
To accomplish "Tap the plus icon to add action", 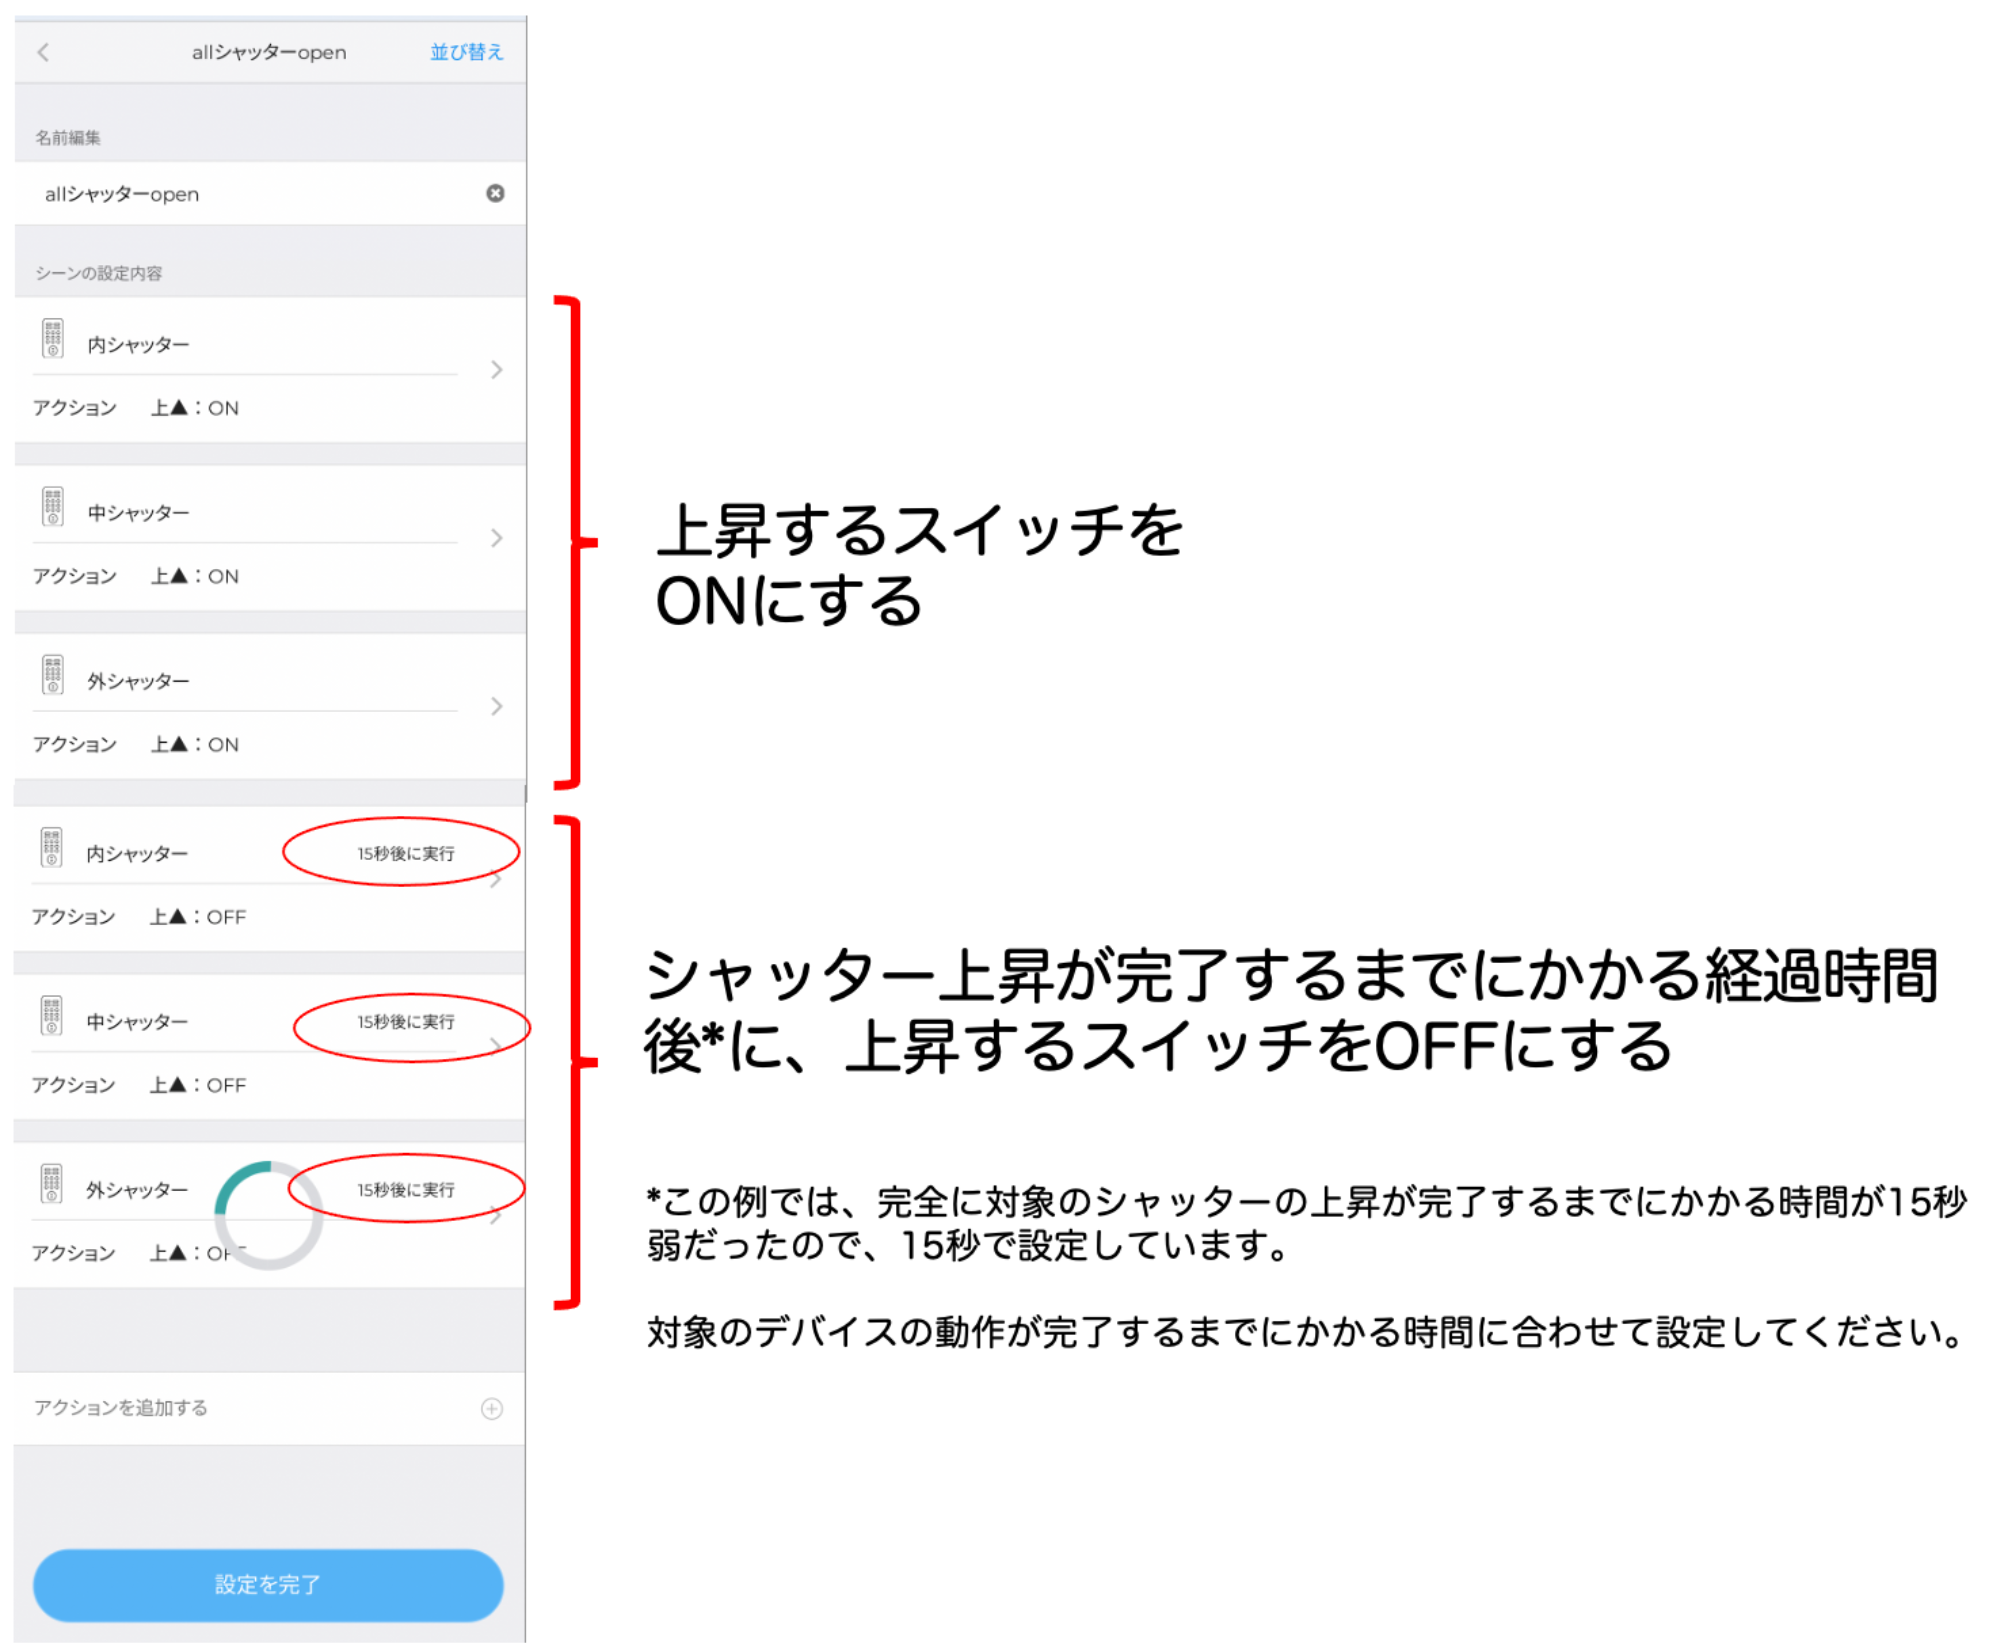I will [x=491, y=1409].
